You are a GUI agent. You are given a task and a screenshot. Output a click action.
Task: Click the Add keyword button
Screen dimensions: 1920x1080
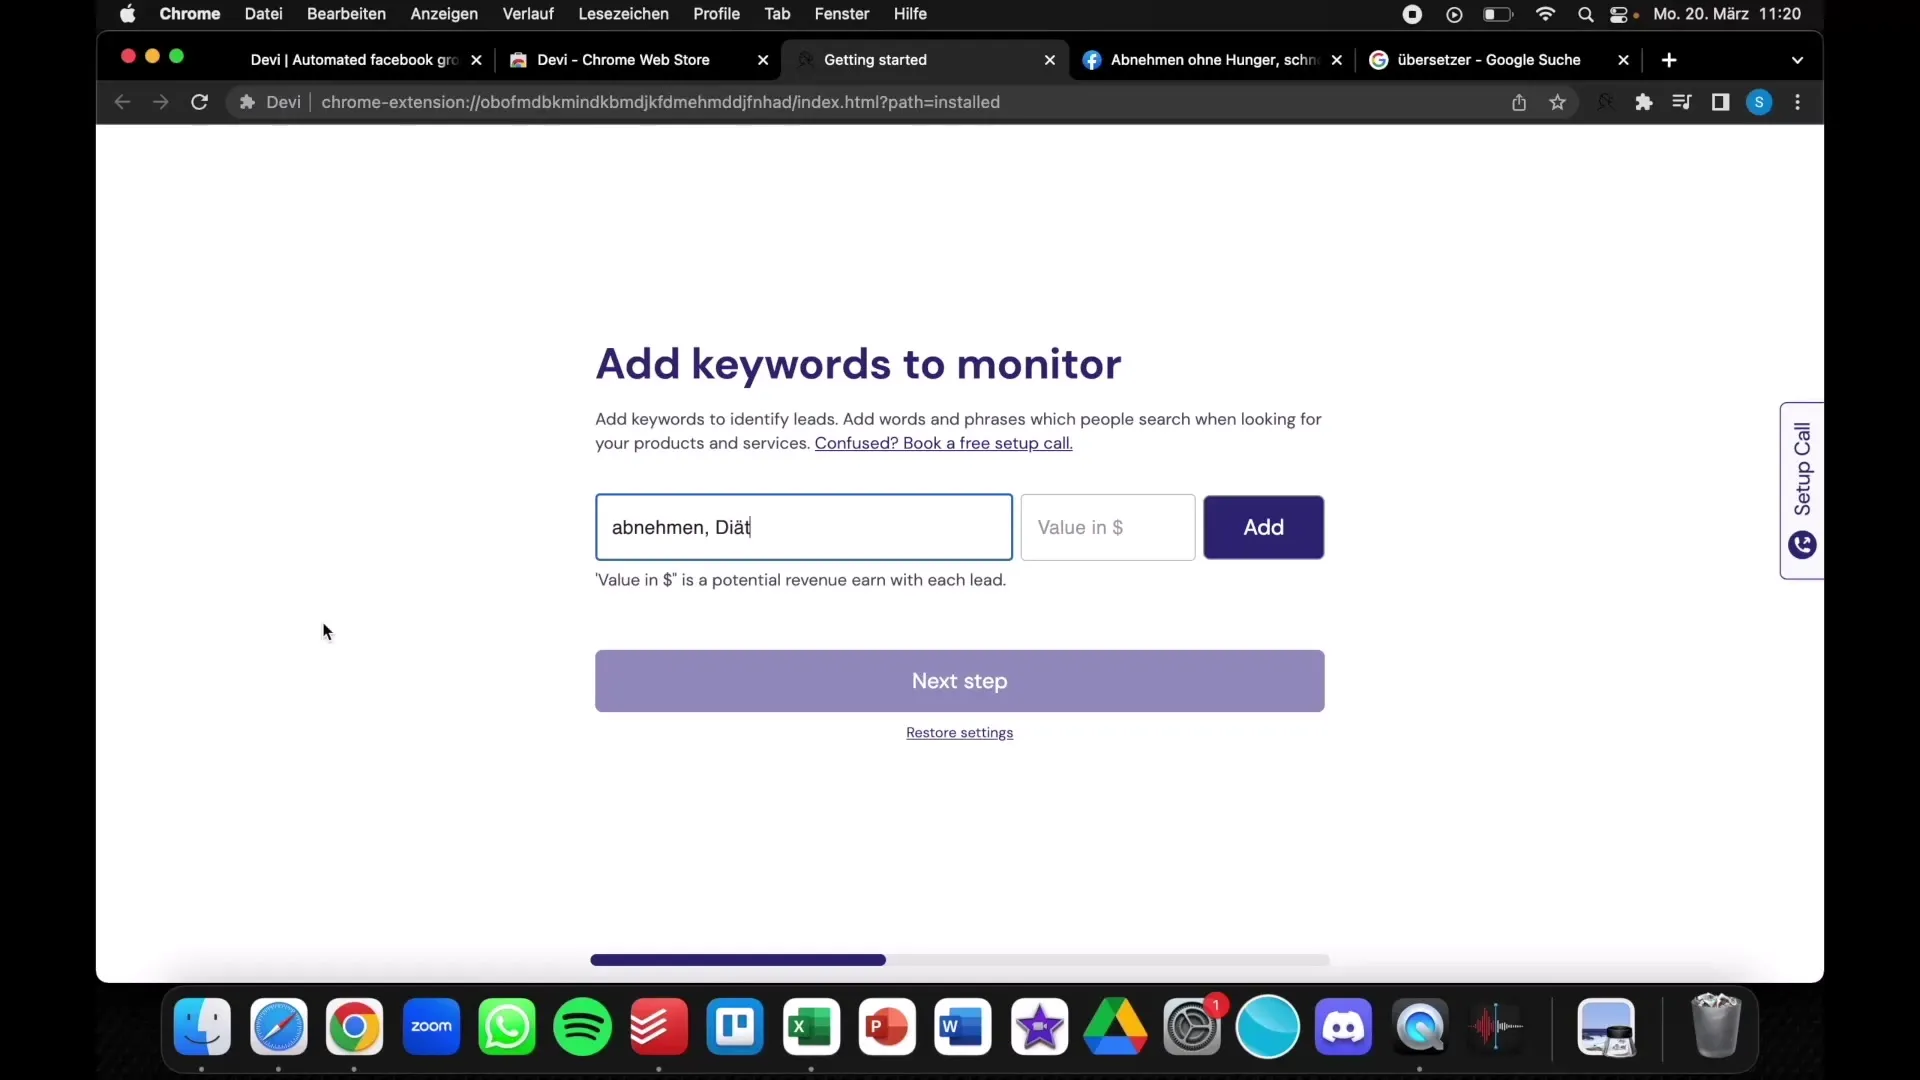tap(1263, 527)
